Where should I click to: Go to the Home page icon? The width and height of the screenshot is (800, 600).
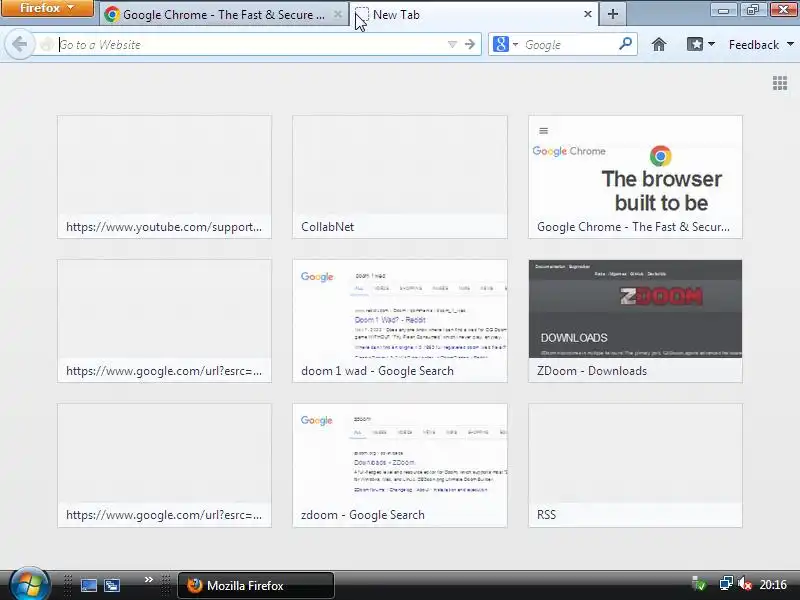[659, 45]
